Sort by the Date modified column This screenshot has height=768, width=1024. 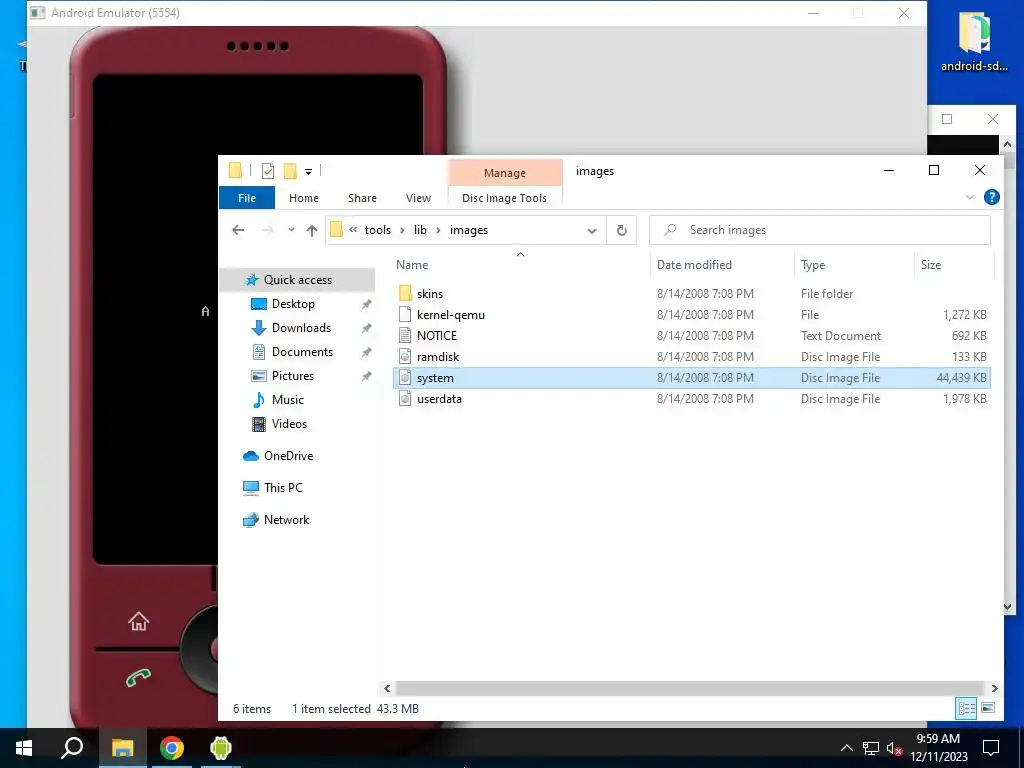[694, 264]
